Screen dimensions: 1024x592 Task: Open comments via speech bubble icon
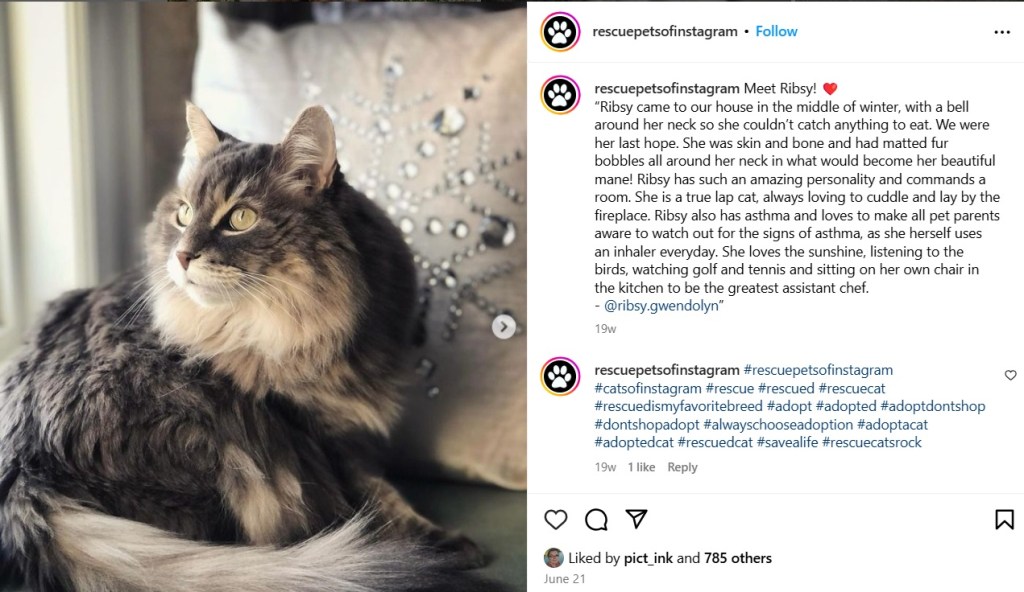click(x=596, y=519)
